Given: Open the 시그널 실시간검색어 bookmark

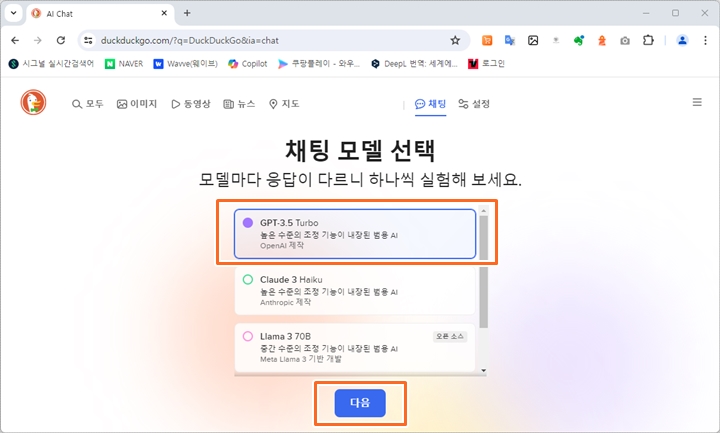Looking at the screenshot, I should 51,64.
